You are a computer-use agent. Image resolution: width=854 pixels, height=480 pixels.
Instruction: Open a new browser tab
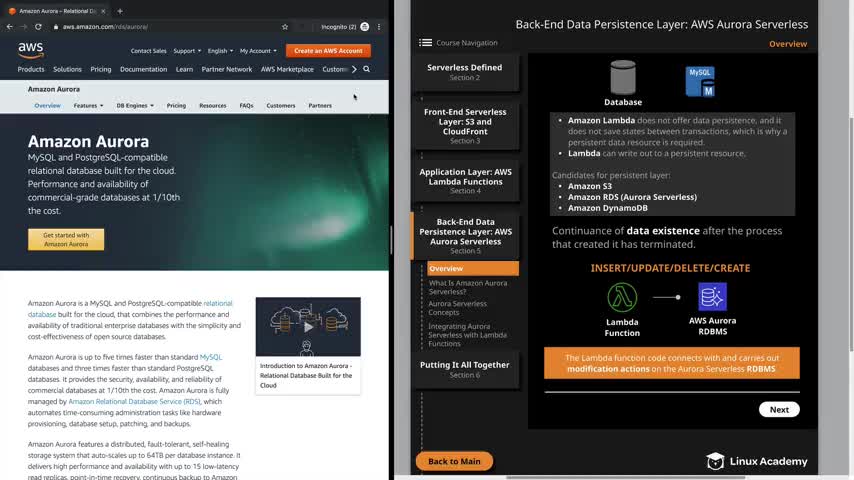pos(120,11)
